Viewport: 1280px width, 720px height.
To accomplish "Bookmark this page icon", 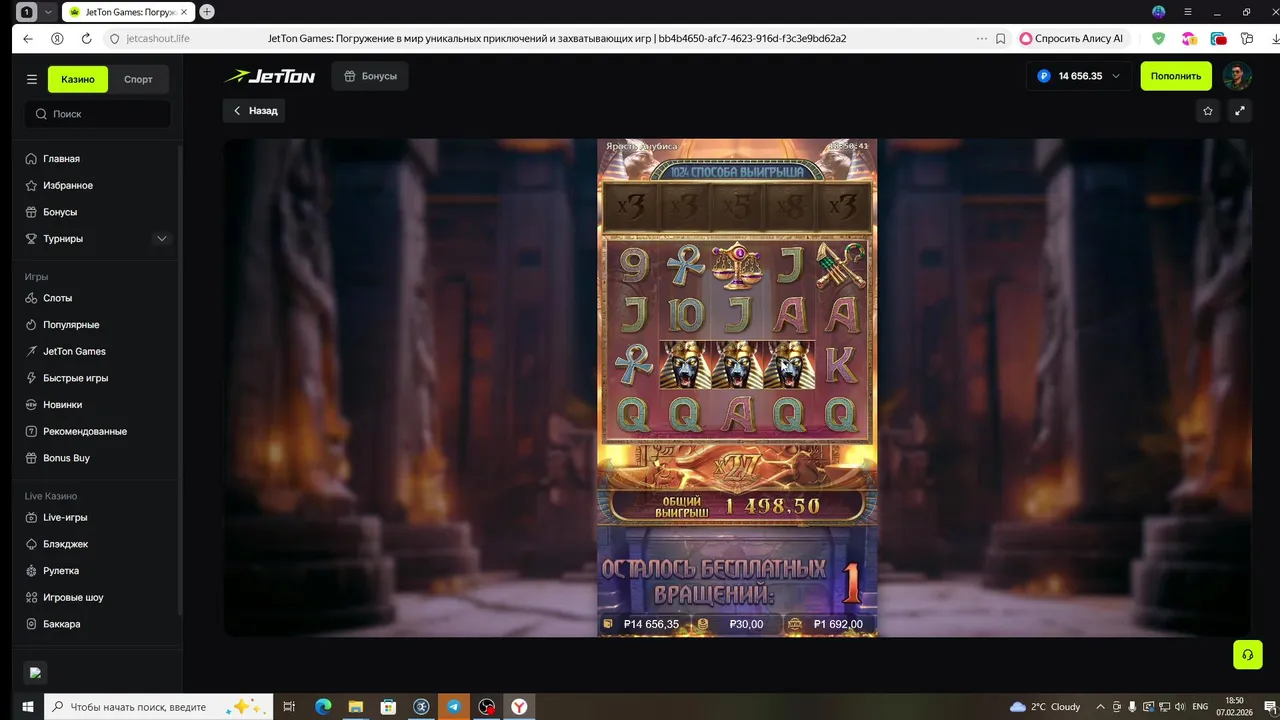I will coord(1001,39).
